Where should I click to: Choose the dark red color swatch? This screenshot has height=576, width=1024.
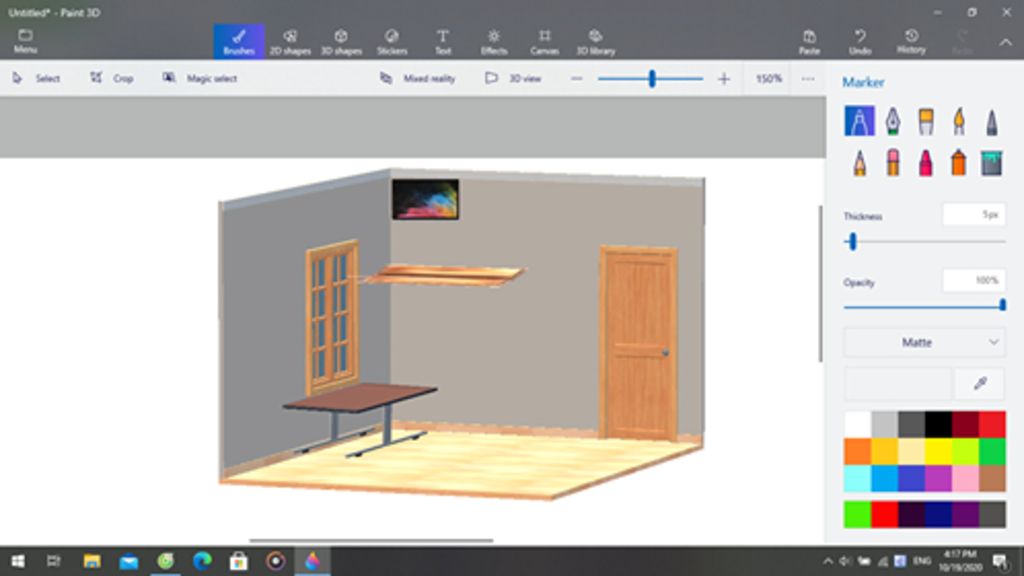[965, 424]
